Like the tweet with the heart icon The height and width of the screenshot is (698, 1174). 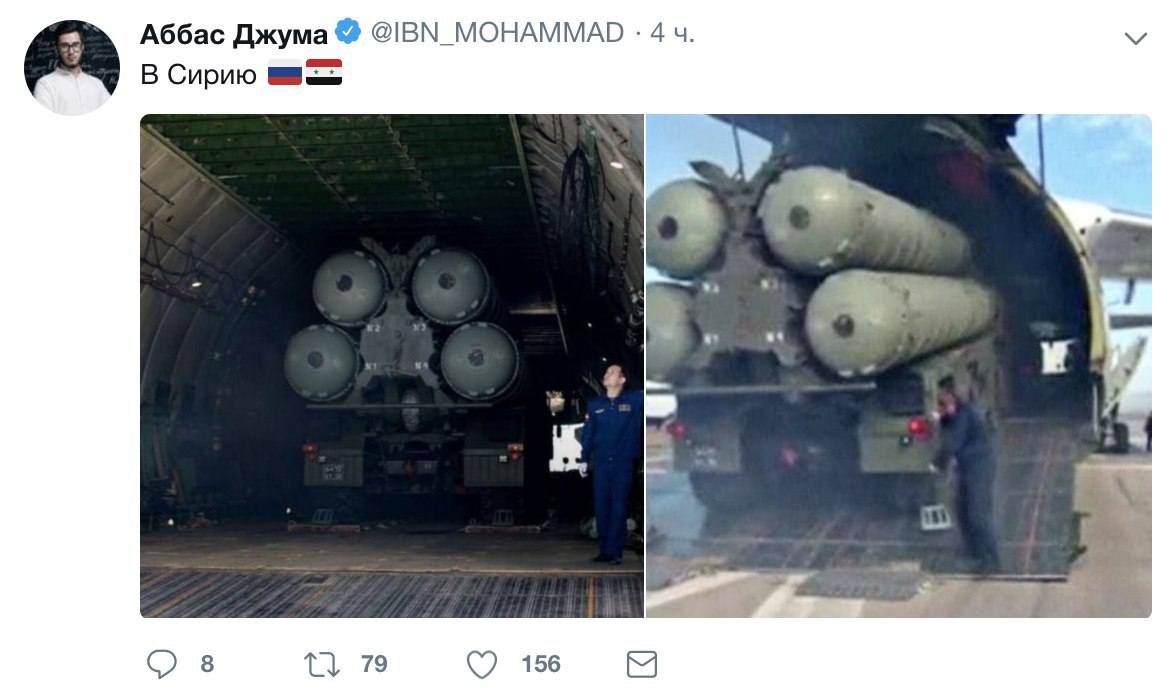[481, 664]
